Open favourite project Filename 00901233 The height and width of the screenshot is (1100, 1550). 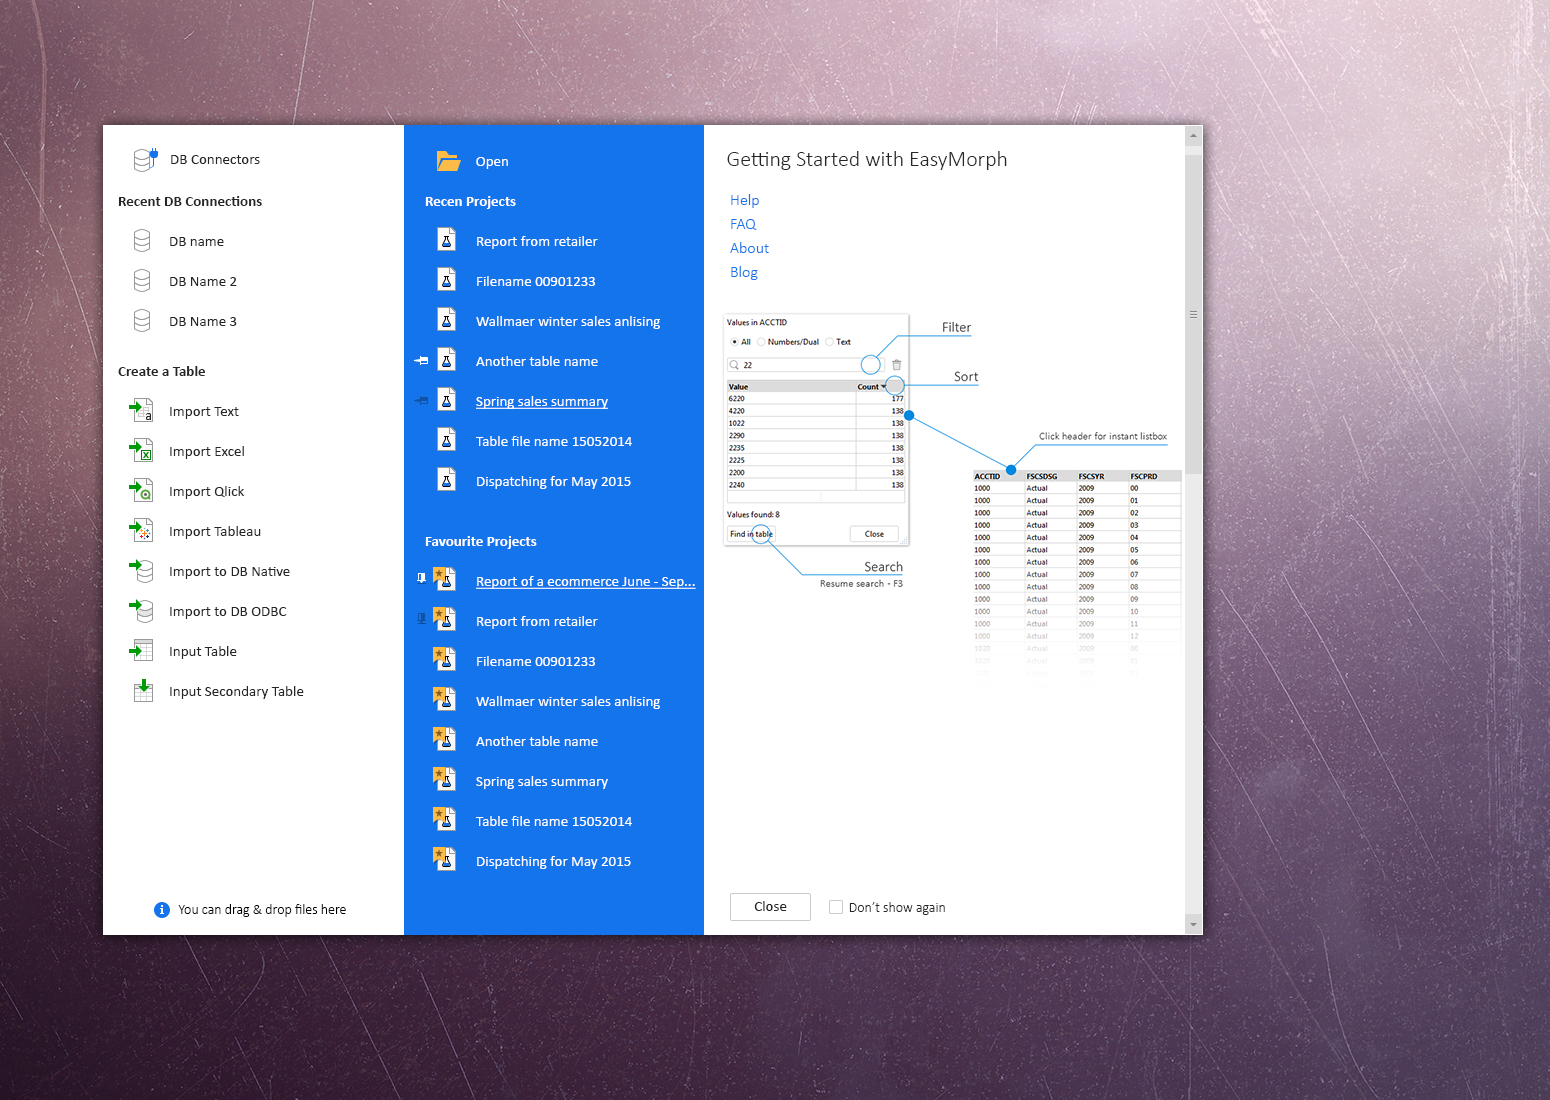(x=536, y=661)
